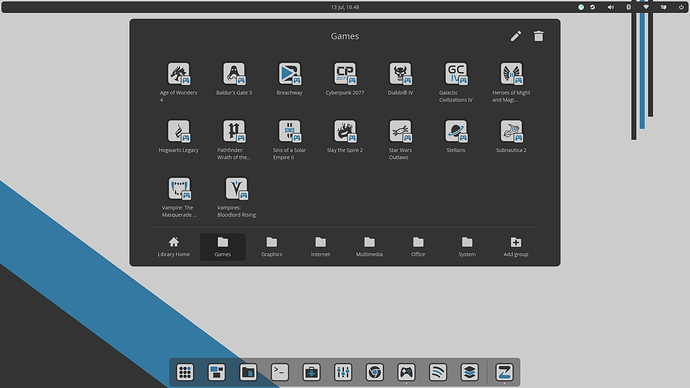Open Vampire: The Masquerade
Viewport: 690px width, 388px height.
pos(179,189)
